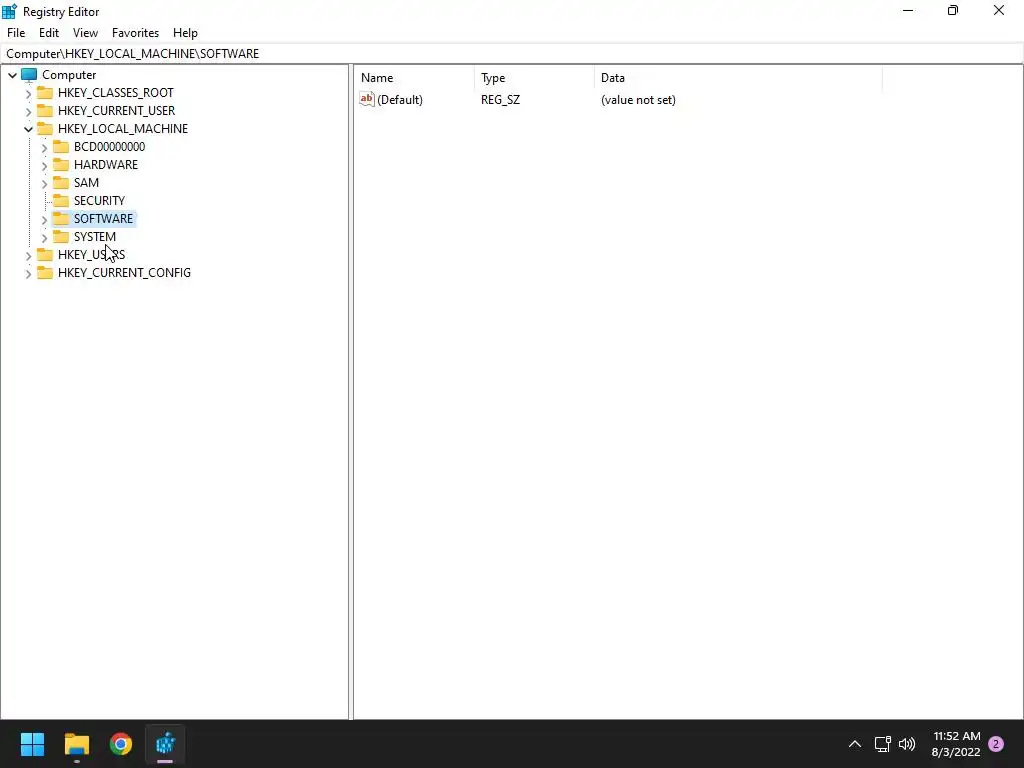The height and width of the screenshot is (768, 1024).
Task: Click the registry path address bar
Action: click(x=512, y=54)
